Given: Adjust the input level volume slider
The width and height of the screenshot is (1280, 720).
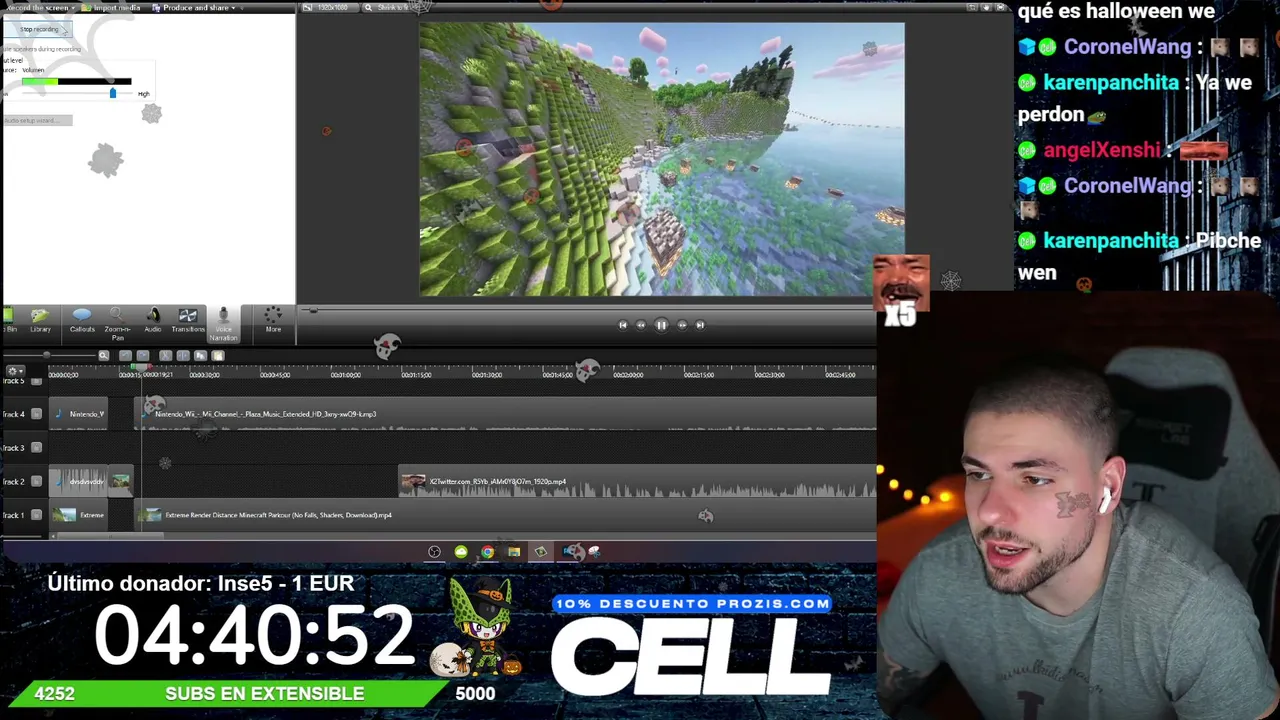Looking at the screenshot, I should point(112,93).
